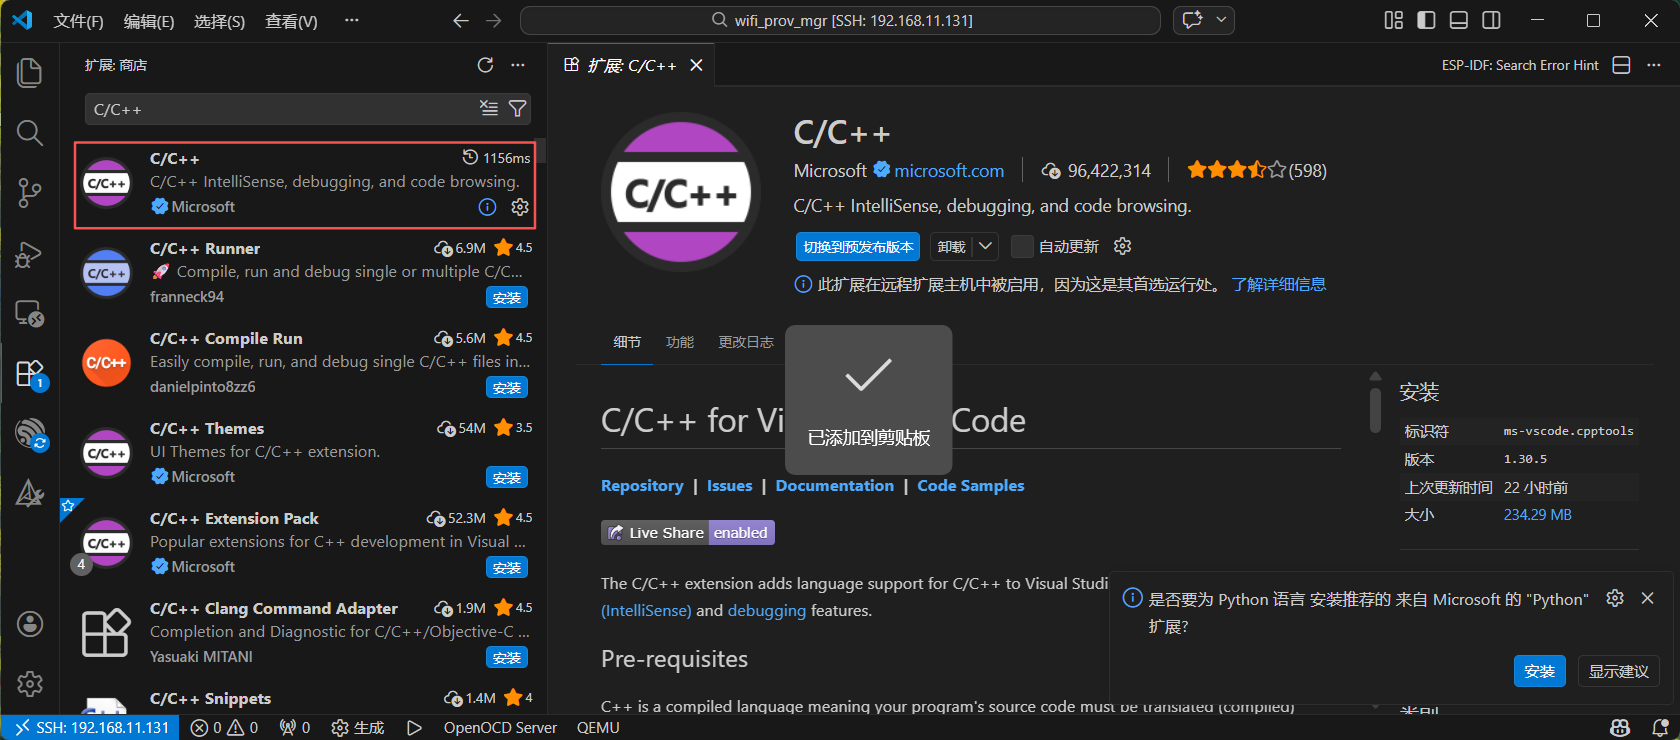Clear extension search results
The width and height of the screenshot is (1680, 740).
click(488, 108)
